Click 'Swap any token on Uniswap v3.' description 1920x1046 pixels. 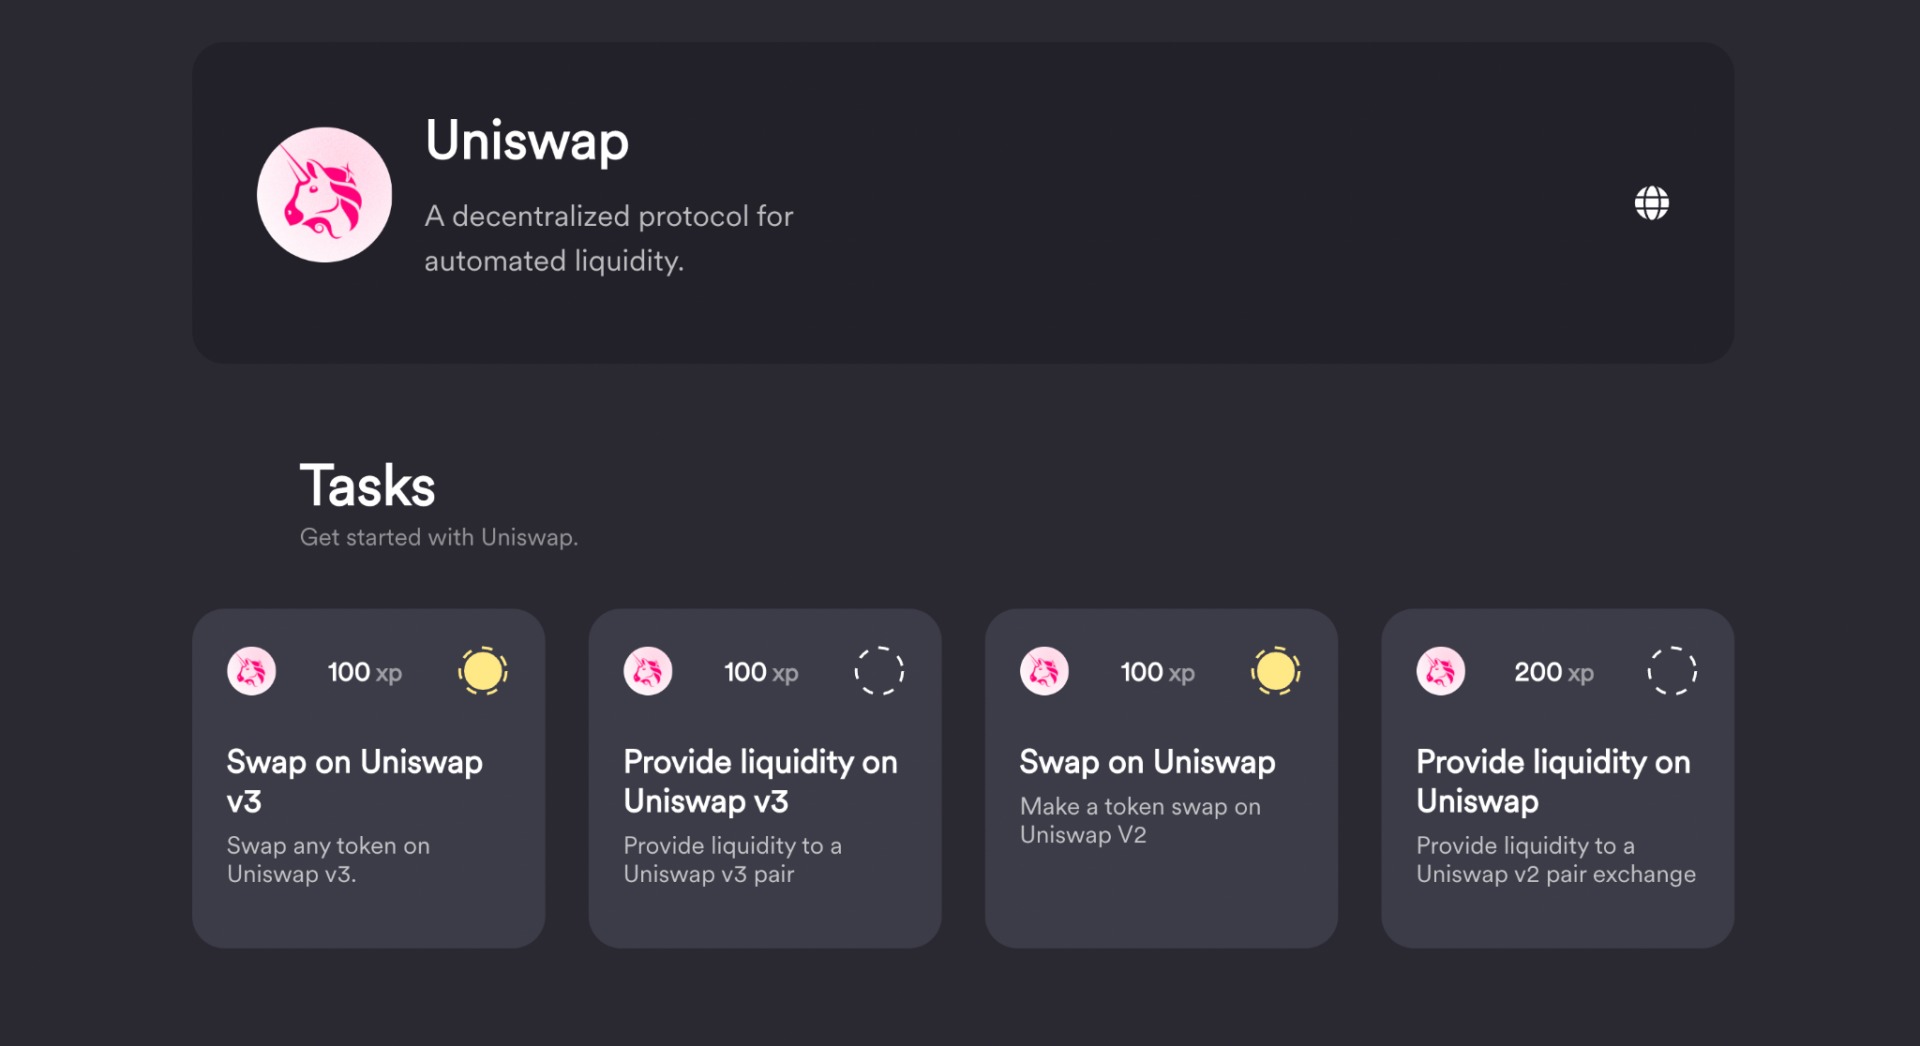[328, 860]
